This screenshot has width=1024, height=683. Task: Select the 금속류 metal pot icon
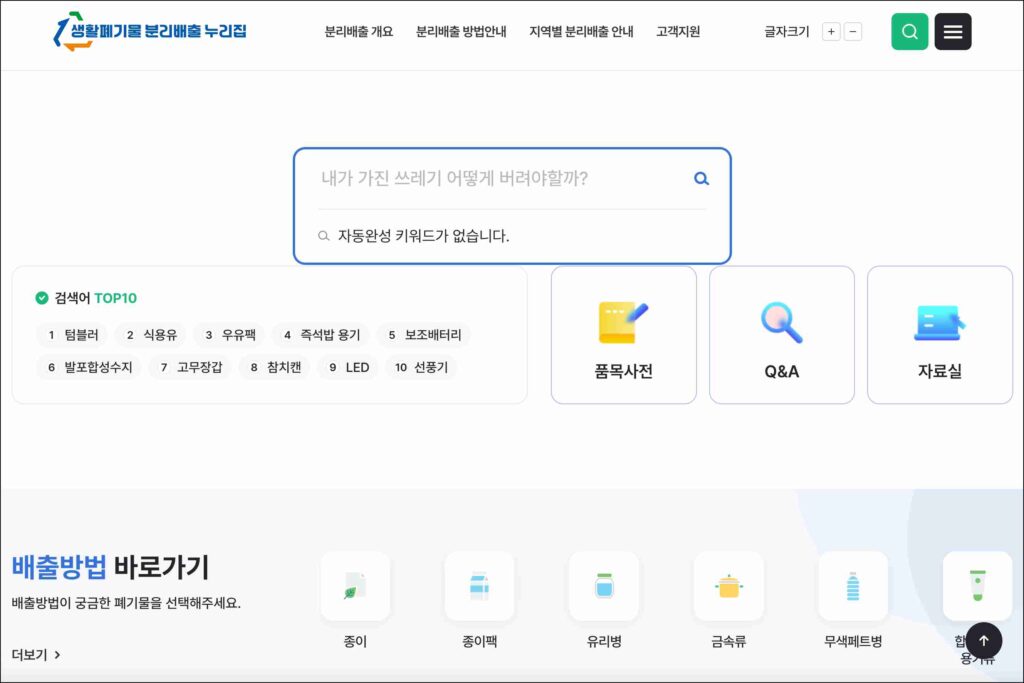[x=728, y=586]
